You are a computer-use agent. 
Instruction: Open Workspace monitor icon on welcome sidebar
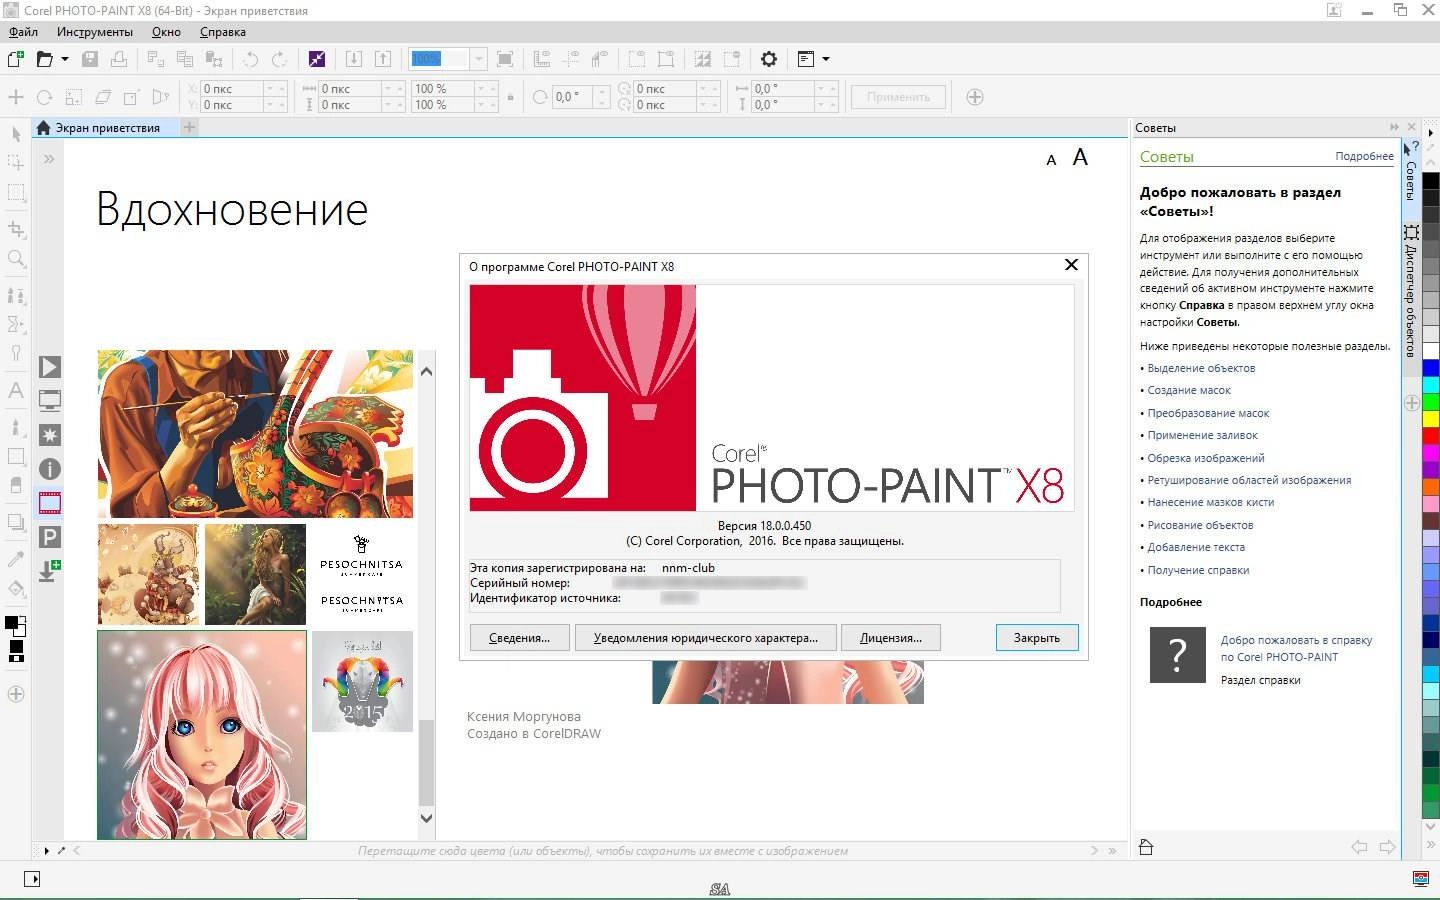pyautogui.click(x=50, y=401)
